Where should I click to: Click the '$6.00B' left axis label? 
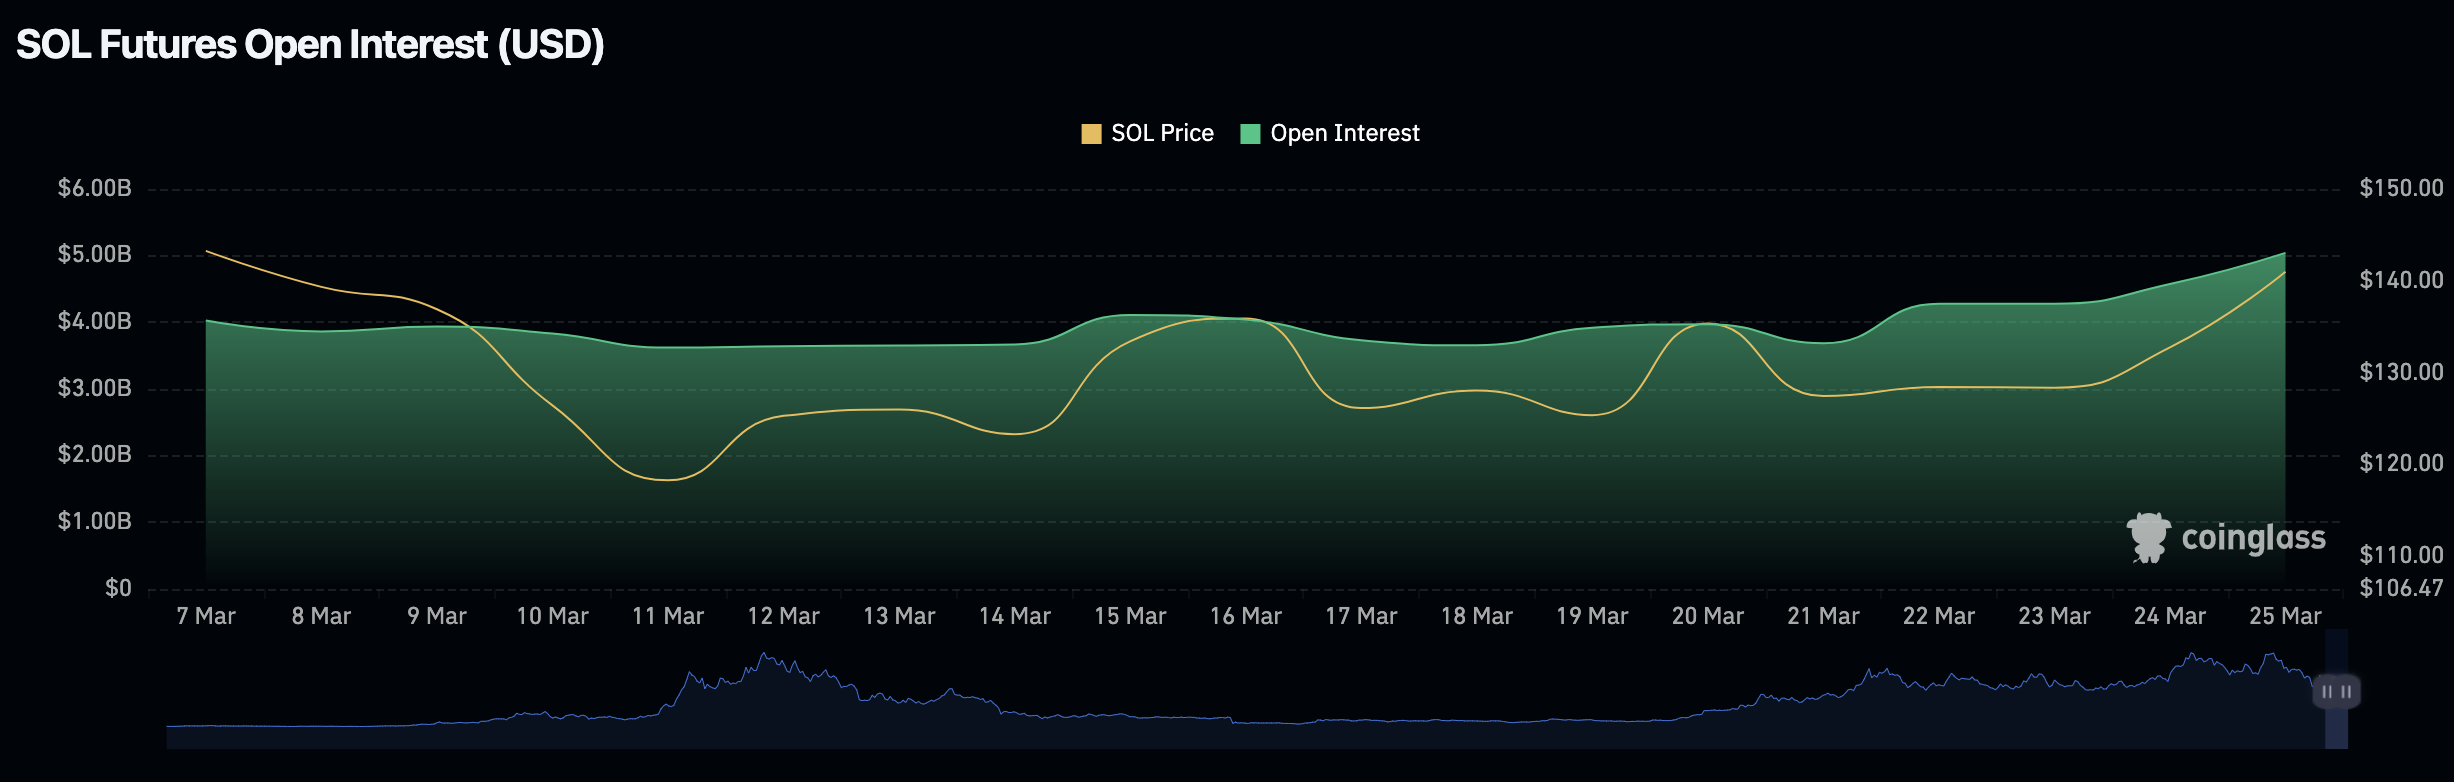tap(95, 188)
